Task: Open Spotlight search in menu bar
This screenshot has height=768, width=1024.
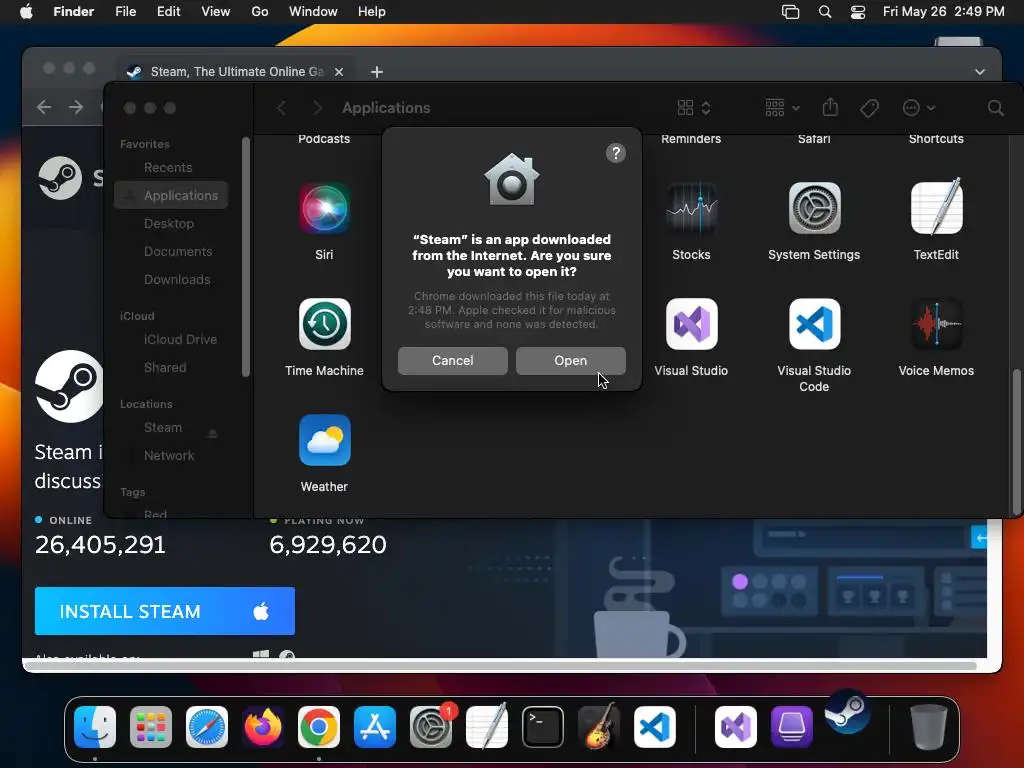Action: click(x=825, y=12)
